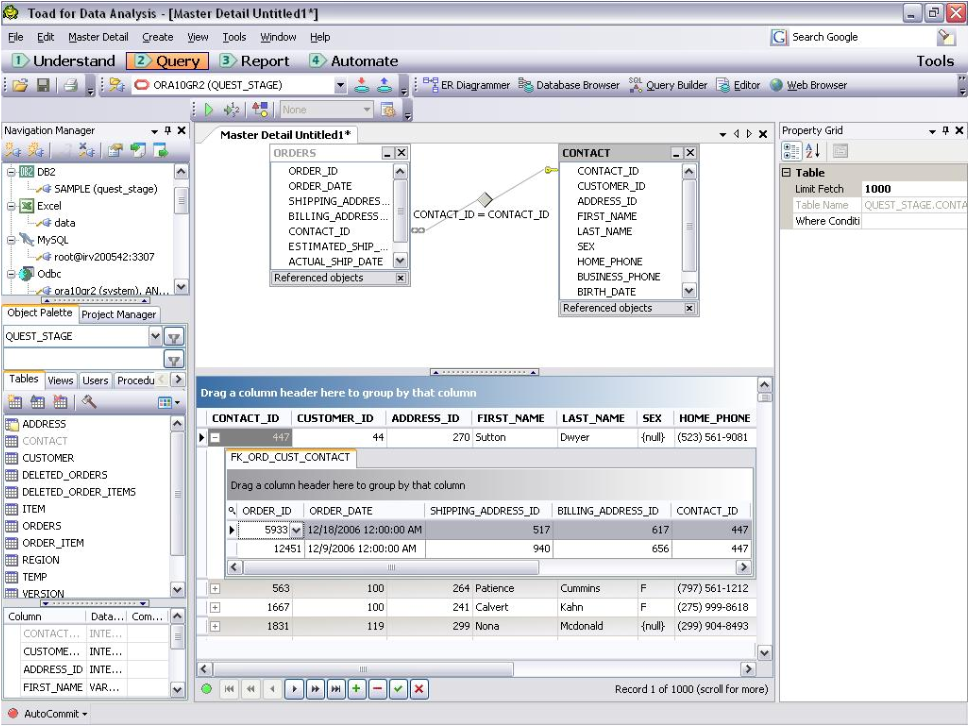970x726 pixels.
Task: Open the ORA10GR2 connection dropdown
Action: 340,85
